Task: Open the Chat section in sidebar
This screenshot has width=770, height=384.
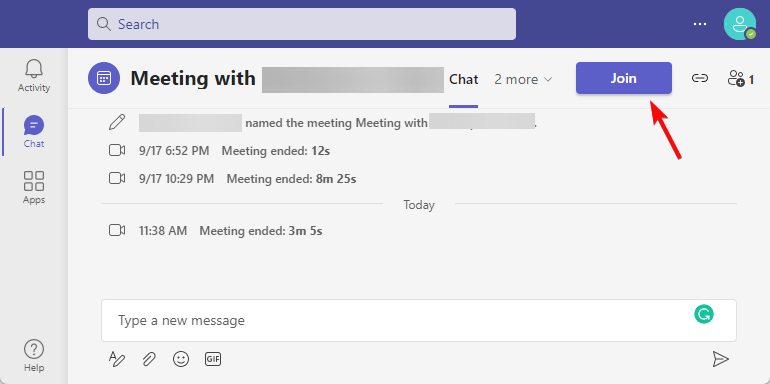Action: 34,132
